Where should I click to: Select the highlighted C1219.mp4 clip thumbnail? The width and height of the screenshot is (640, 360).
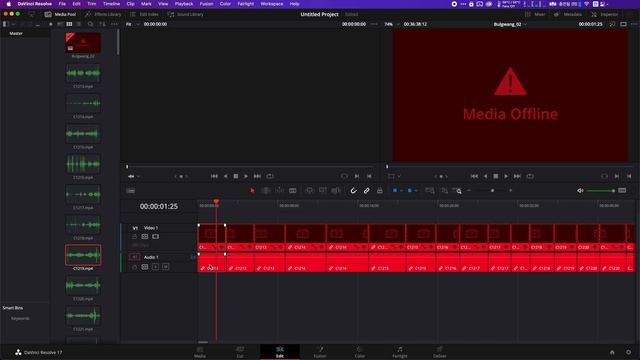click(83, 255)
